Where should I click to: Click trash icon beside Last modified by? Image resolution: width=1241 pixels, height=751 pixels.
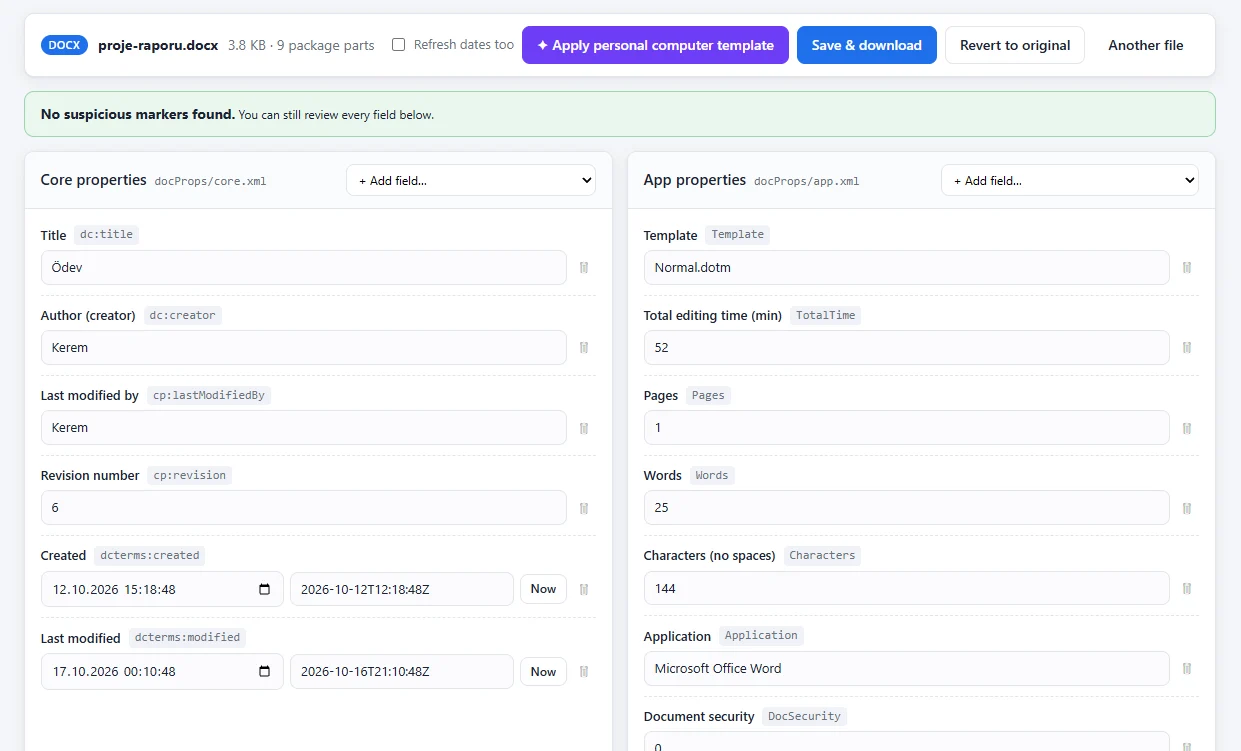pyautogui.click(x=584, y=428)
